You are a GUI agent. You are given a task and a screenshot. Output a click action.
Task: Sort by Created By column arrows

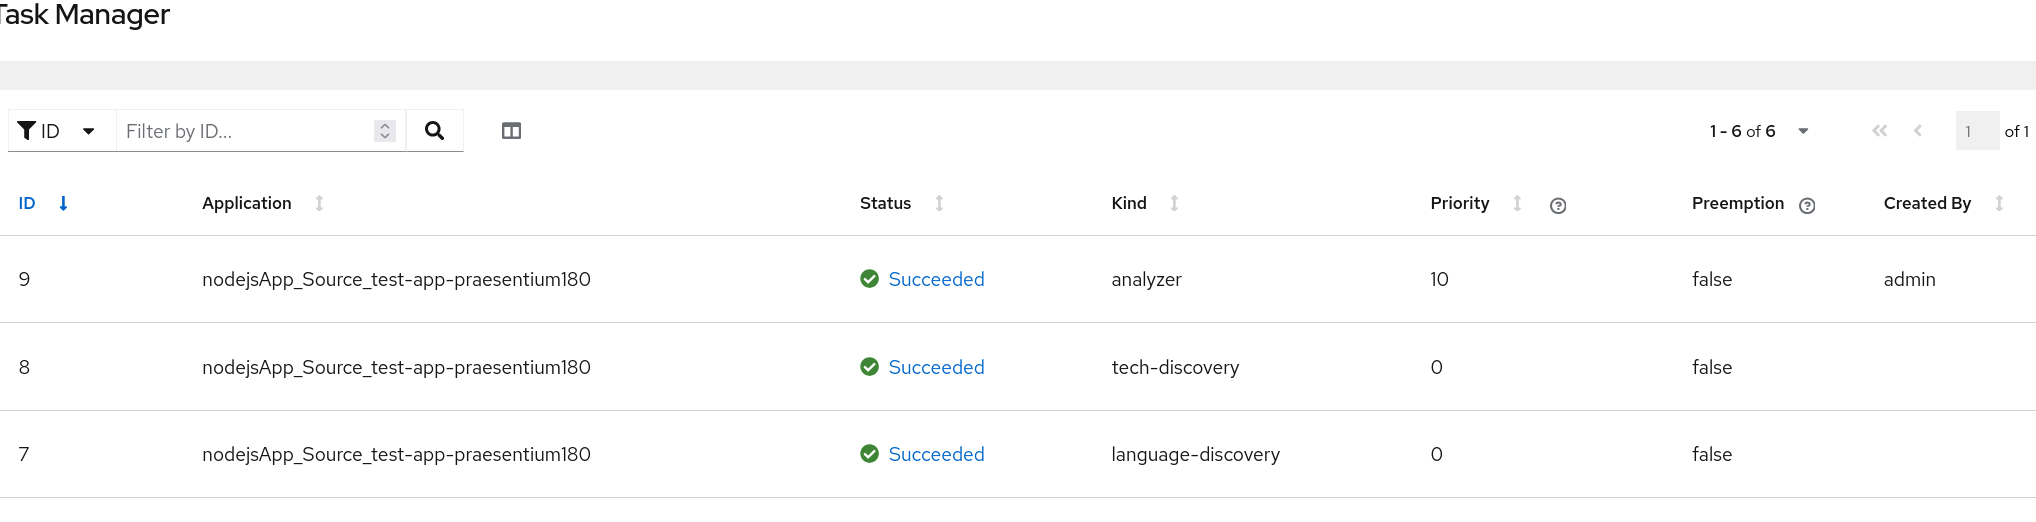coord(1998,203)
